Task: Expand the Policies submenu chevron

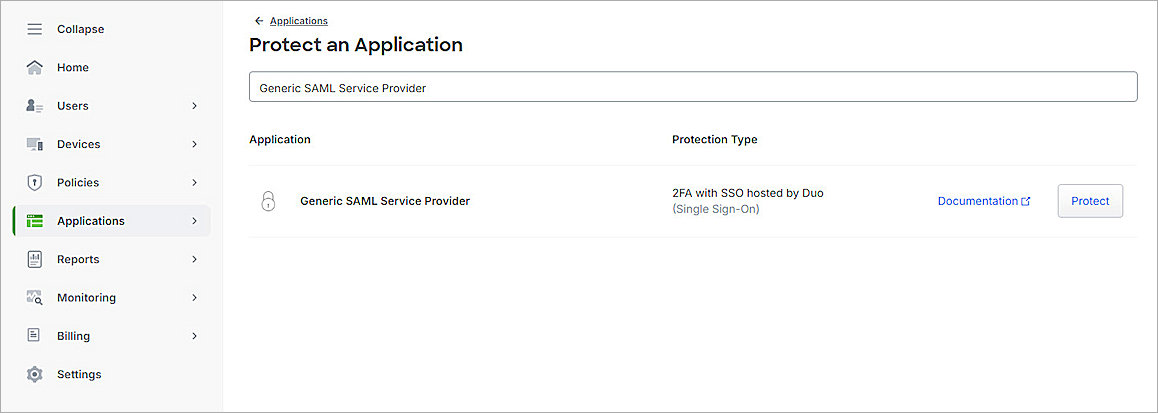Action: (195, 182)
